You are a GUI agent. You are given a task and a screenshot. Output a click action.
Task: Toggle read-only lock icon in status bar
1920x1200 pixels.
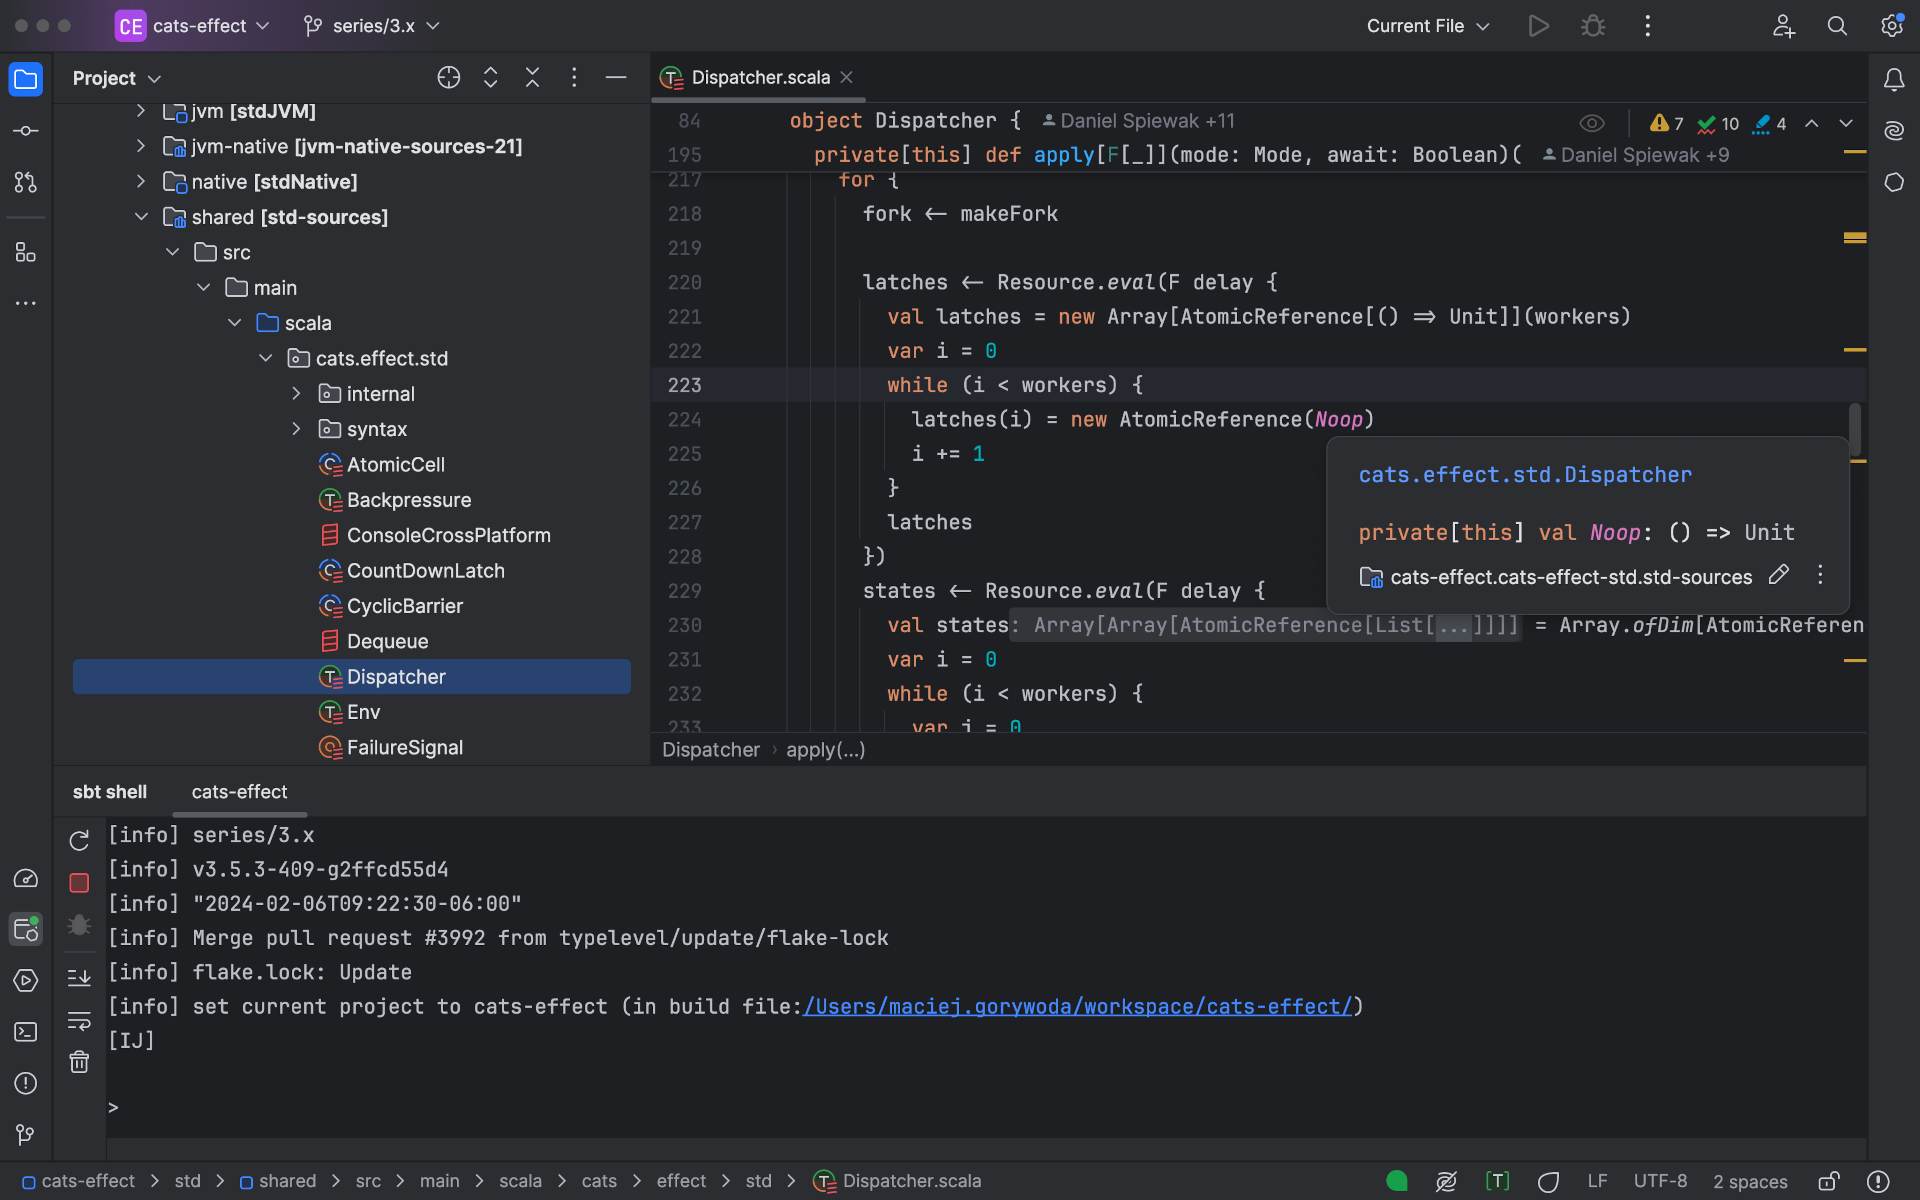[x=1829, y=1181]
